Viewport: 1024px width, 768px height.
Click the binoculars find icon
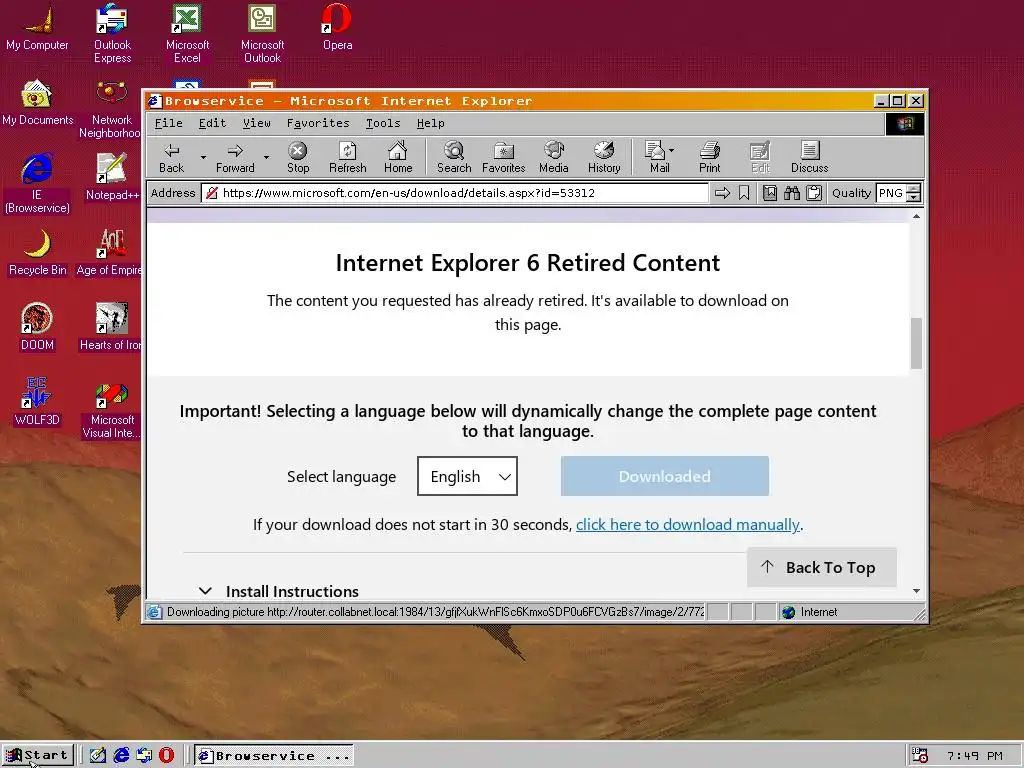[x=792, y=193]
